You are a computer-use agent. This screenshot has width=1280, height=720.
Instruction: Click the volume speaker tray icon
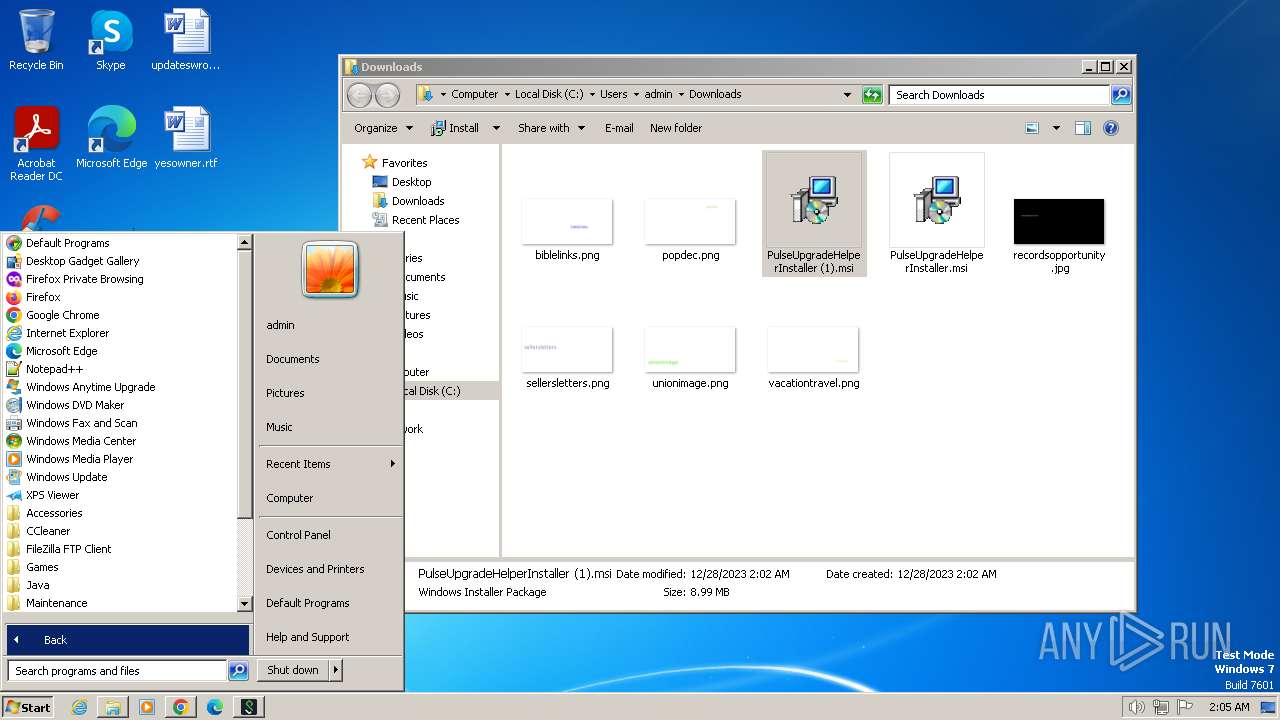coord(1136,707)
